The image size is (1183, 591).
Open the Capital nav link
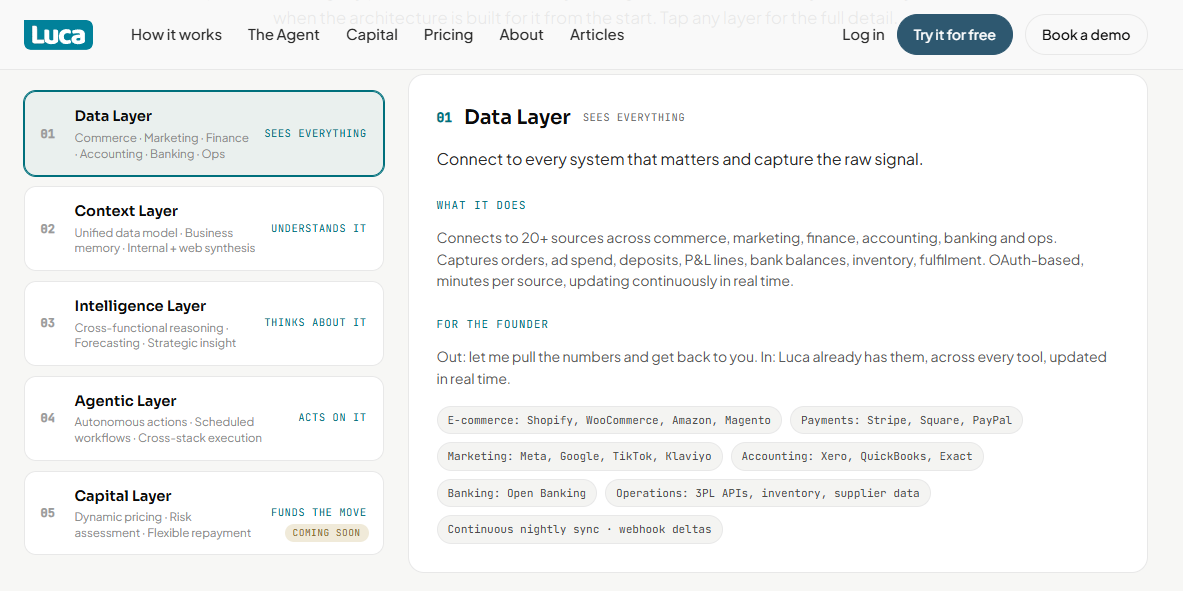pos(371,35)
